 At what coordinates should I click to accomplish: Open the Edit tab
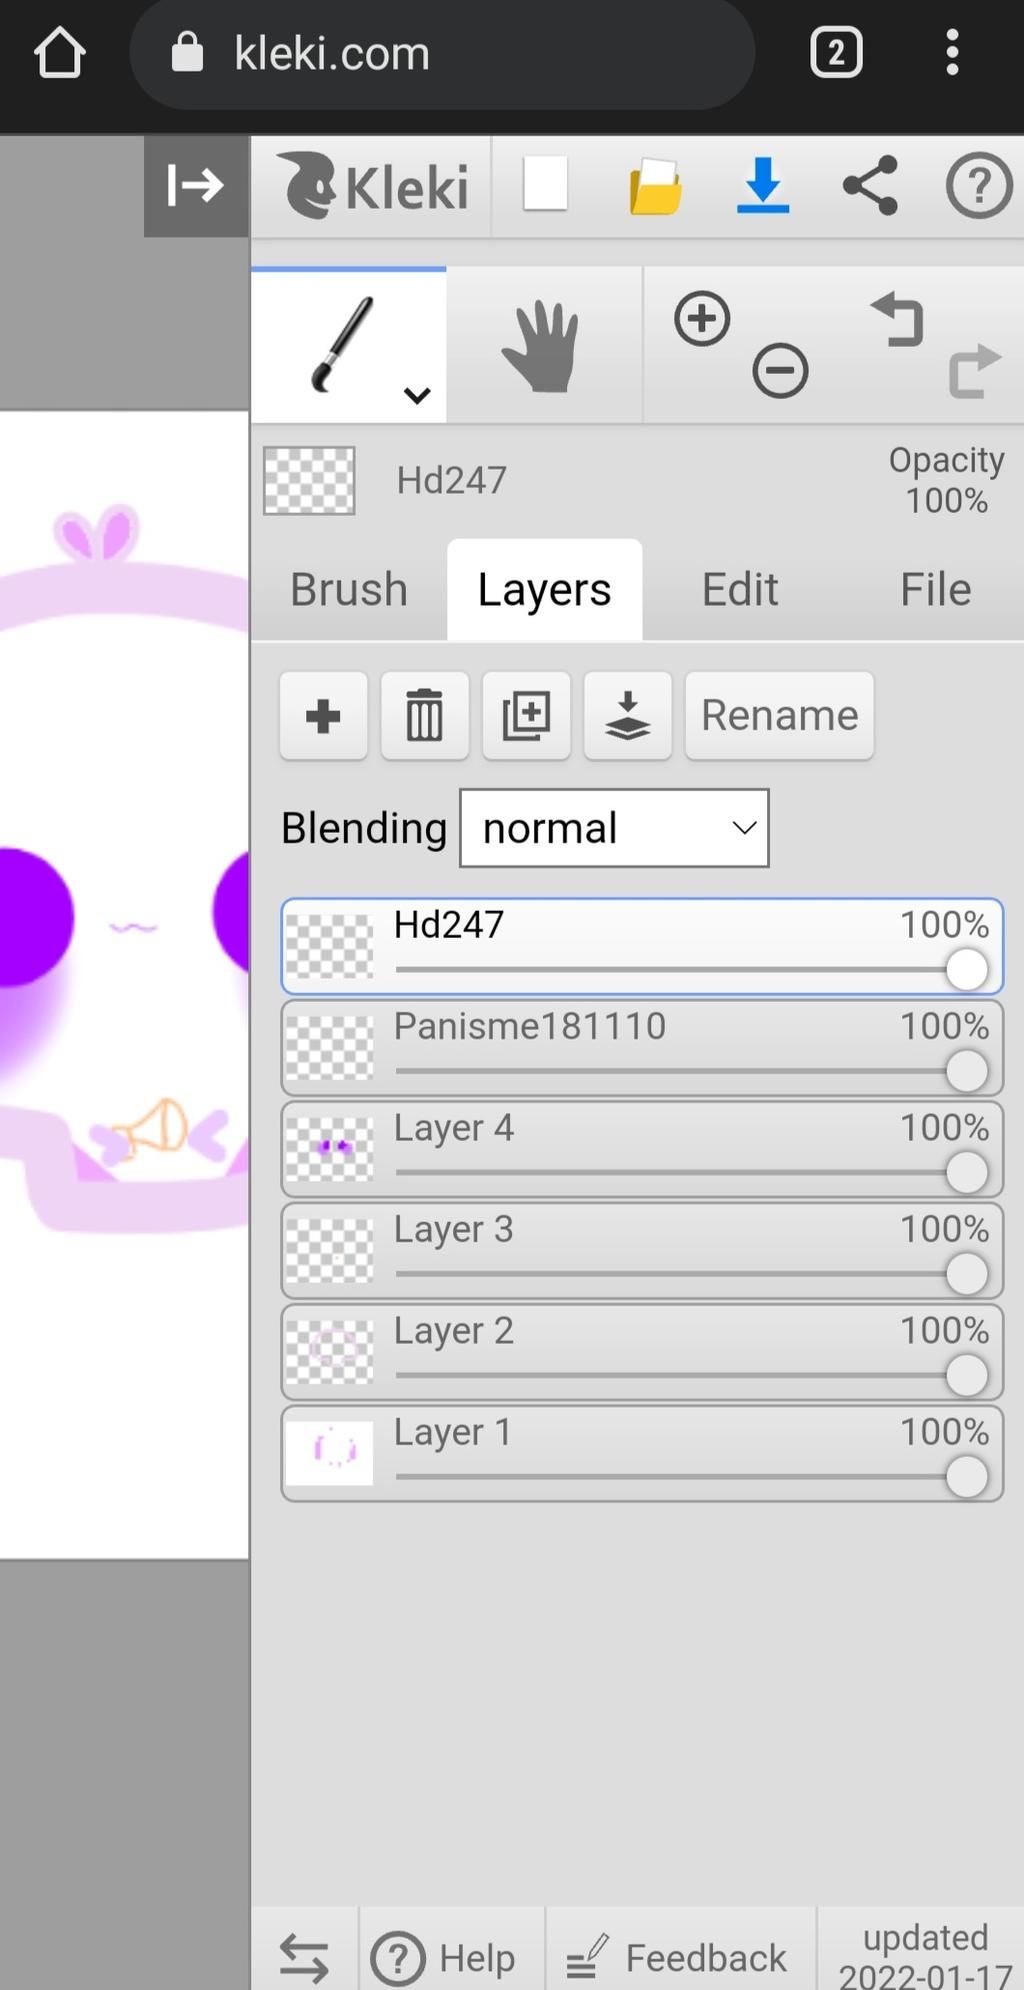739,589
